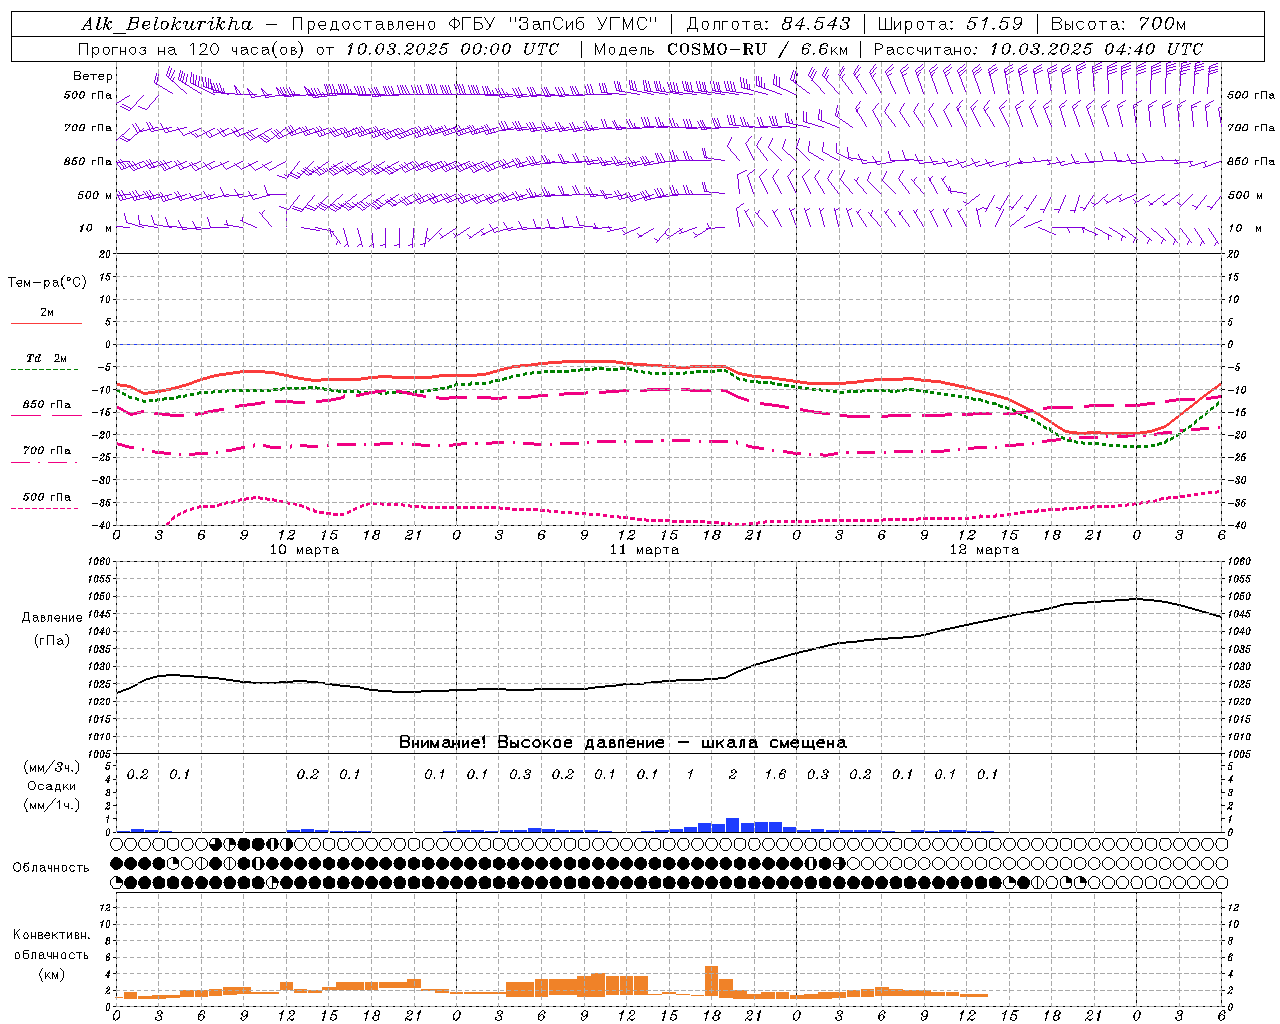This screenshot has height=1024, width=1280.
Task: Click the tallest blue precipitation bar
Action: (x=732, y=825)
